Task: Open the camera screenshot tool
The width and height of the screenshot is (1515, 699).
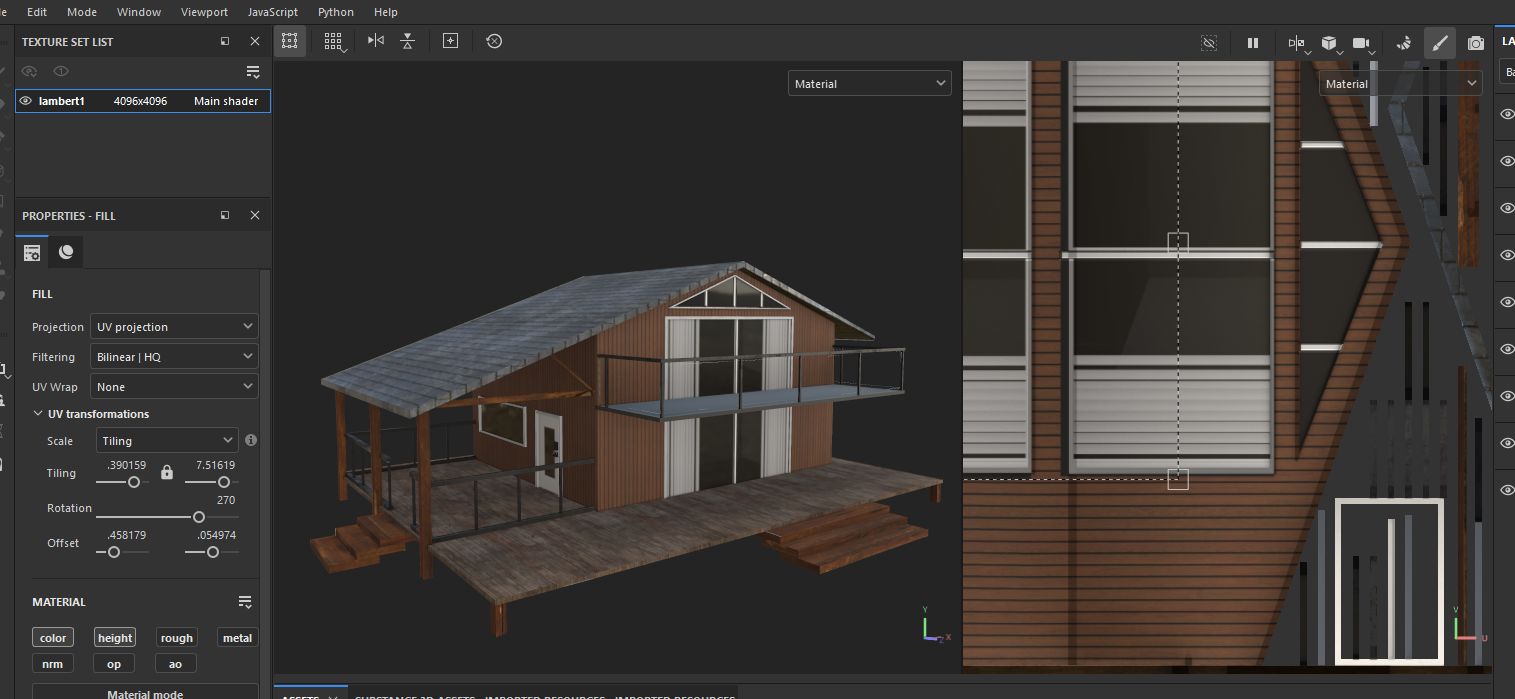Action: pos(1475,43)
